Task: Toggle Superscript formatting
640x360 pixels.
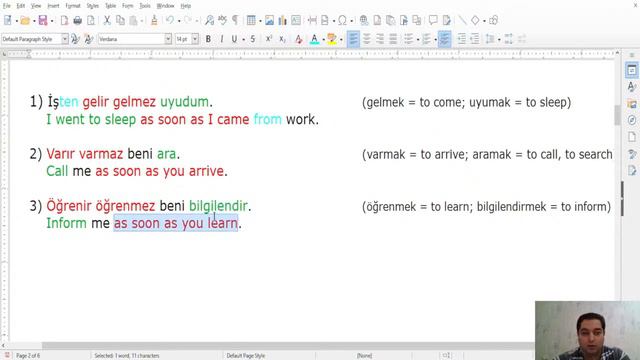Action: 269,39
